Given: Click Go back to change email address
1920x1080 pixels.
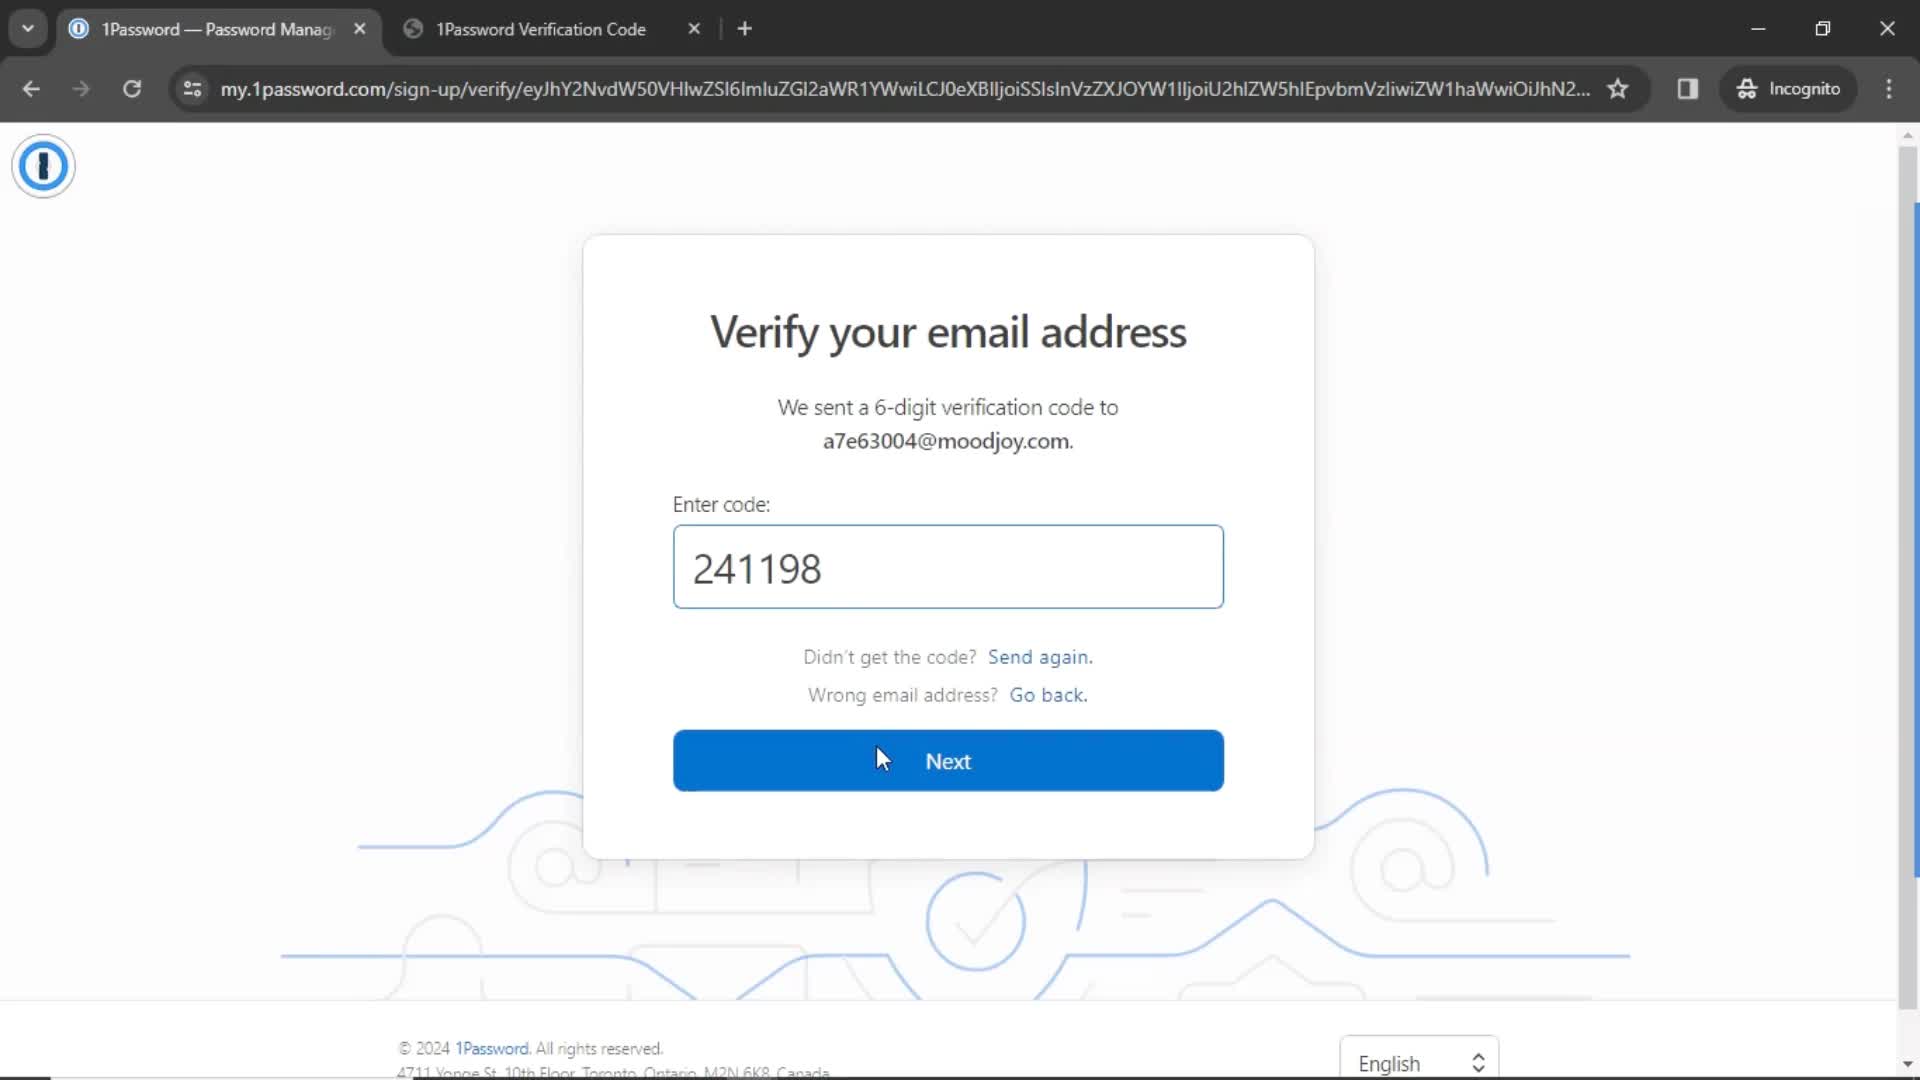Looking at the screenshot, I should tap(1048, 695).
